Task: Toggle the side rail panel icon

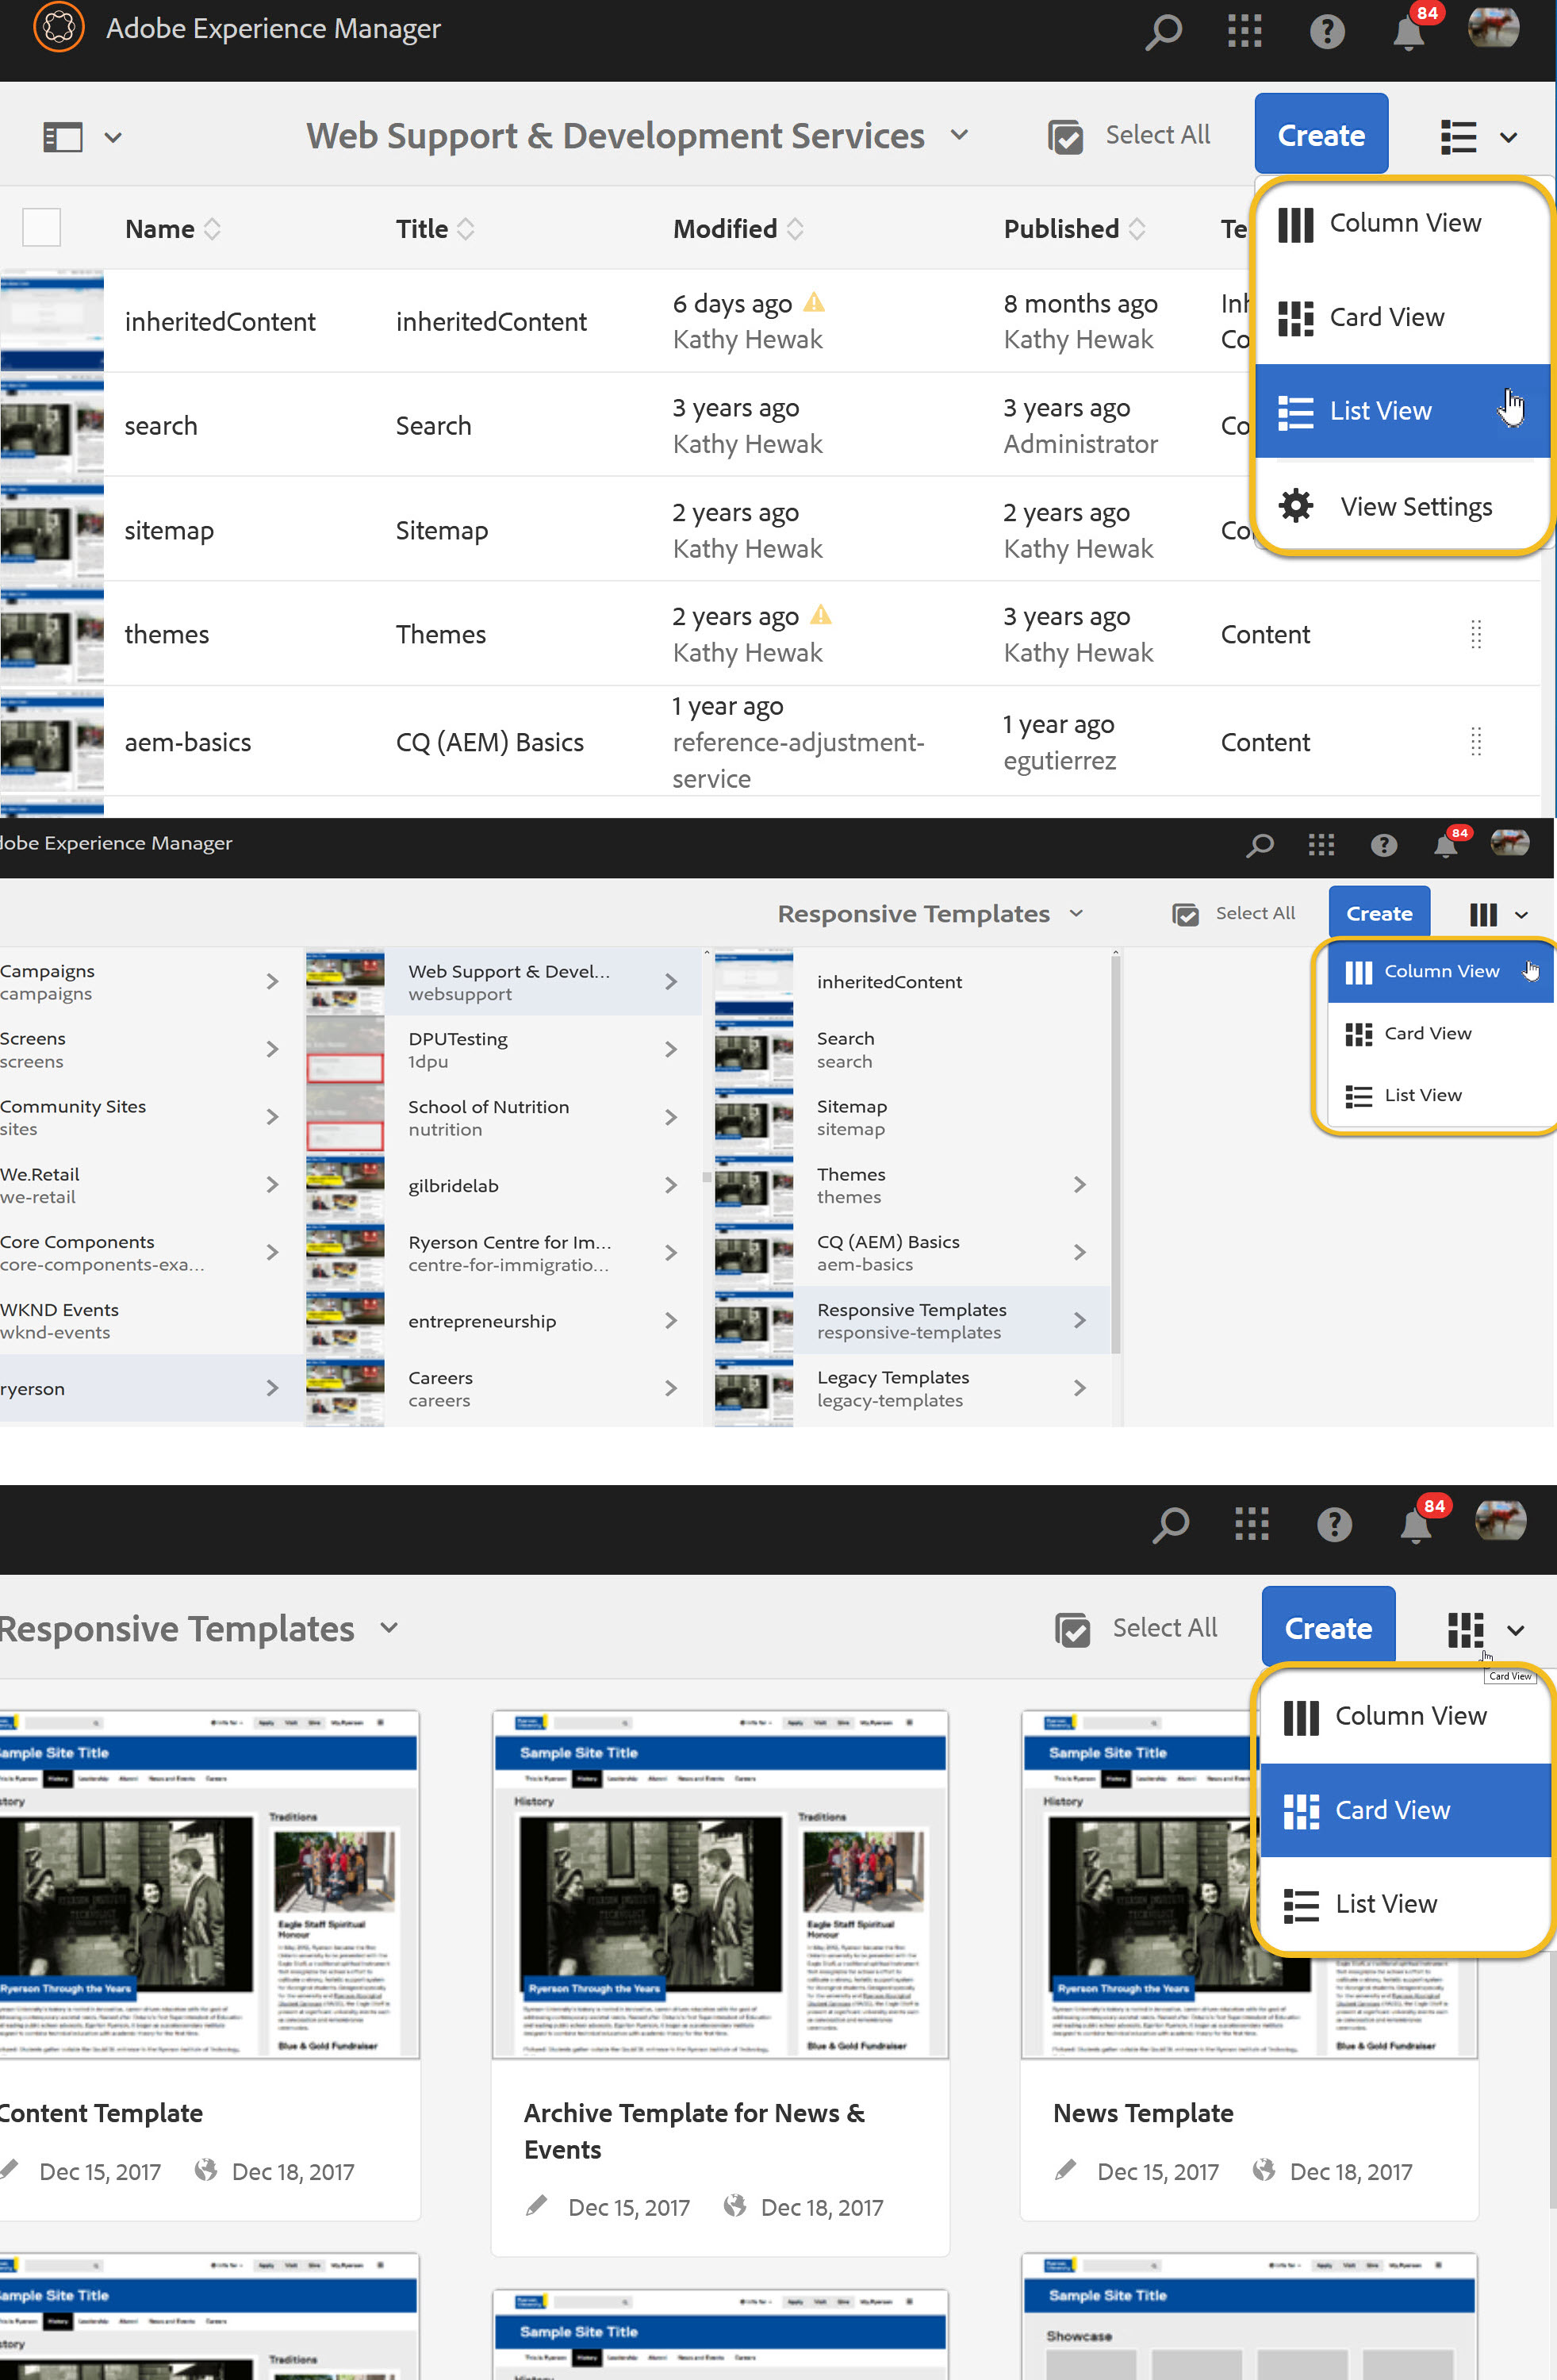Action: 62,137
